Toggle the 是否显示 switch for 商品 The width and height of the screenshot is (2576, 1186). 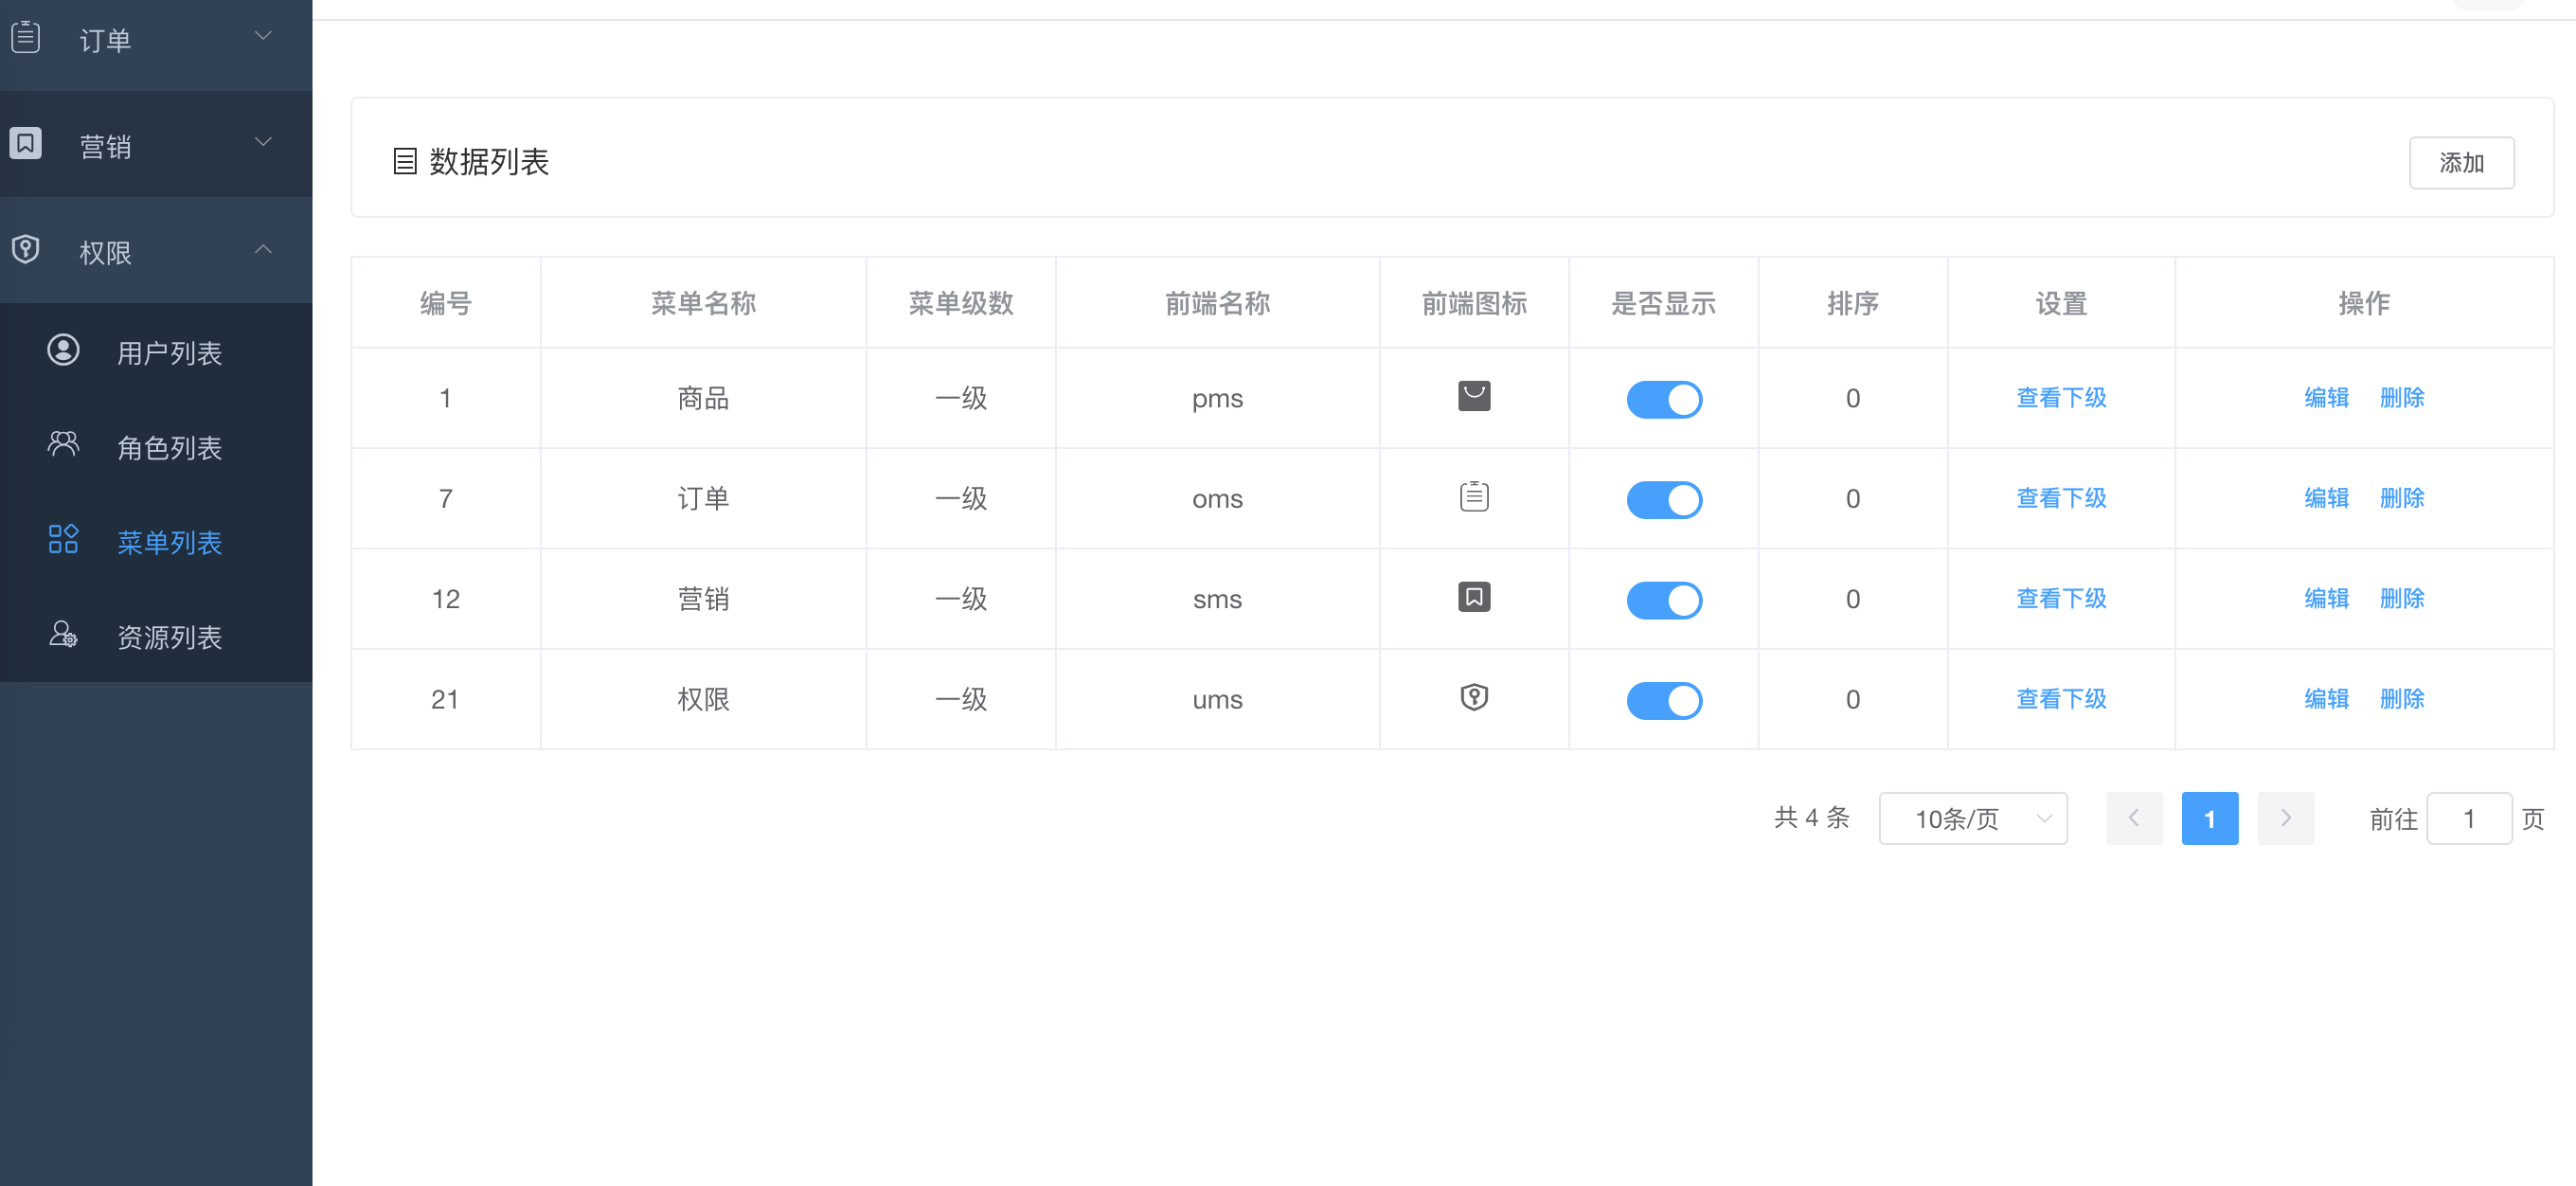[1664, 400]
